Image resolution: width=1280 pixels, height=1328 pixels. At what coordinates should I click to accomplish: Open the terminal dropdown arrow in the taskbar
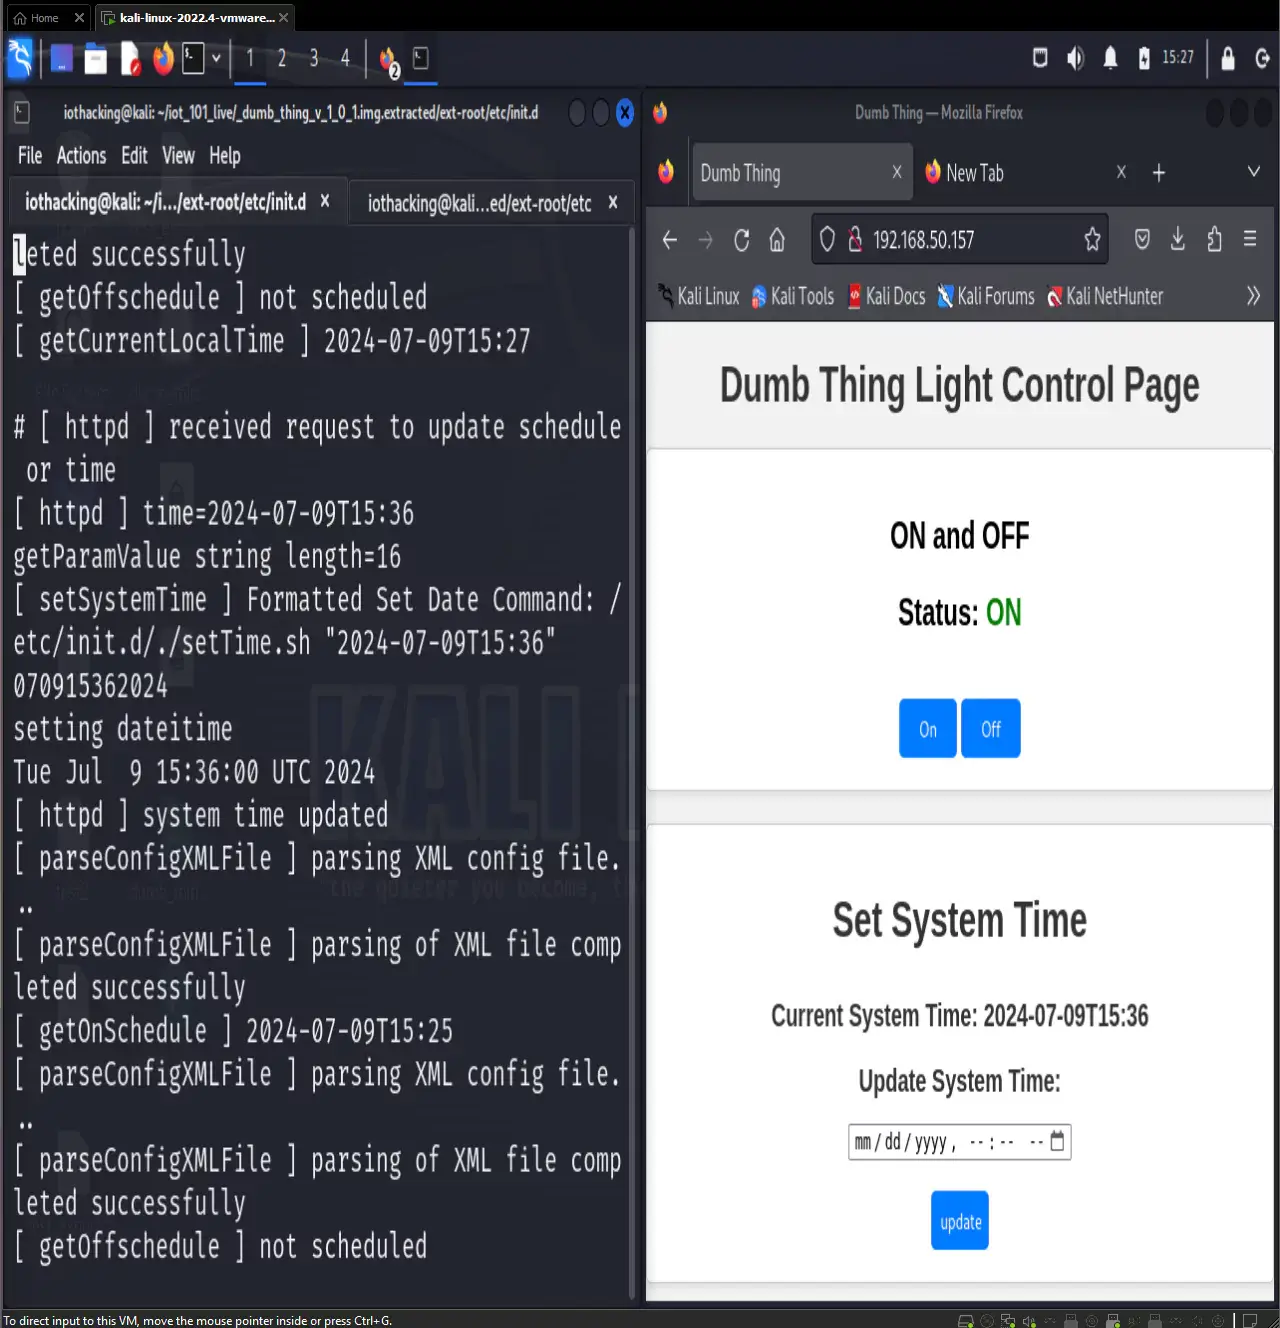[x=216, y=58]
